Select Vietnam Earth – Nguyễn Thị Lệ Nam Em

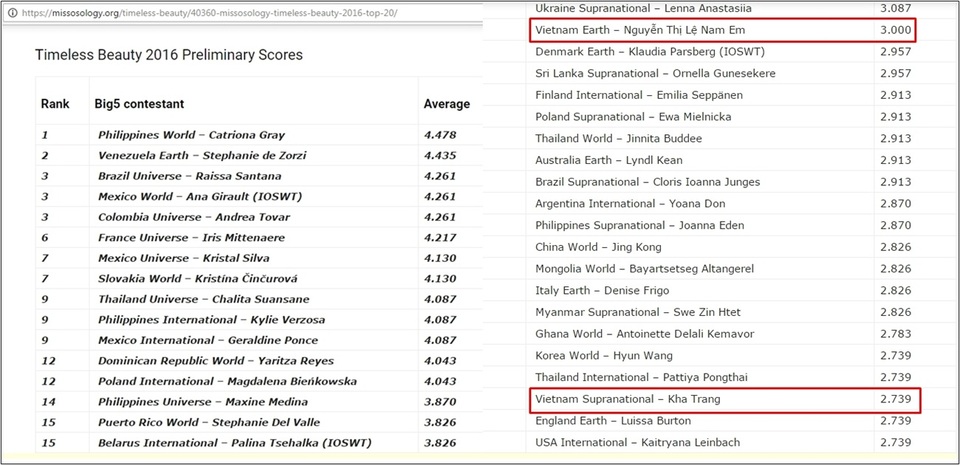tap(640, 30)
